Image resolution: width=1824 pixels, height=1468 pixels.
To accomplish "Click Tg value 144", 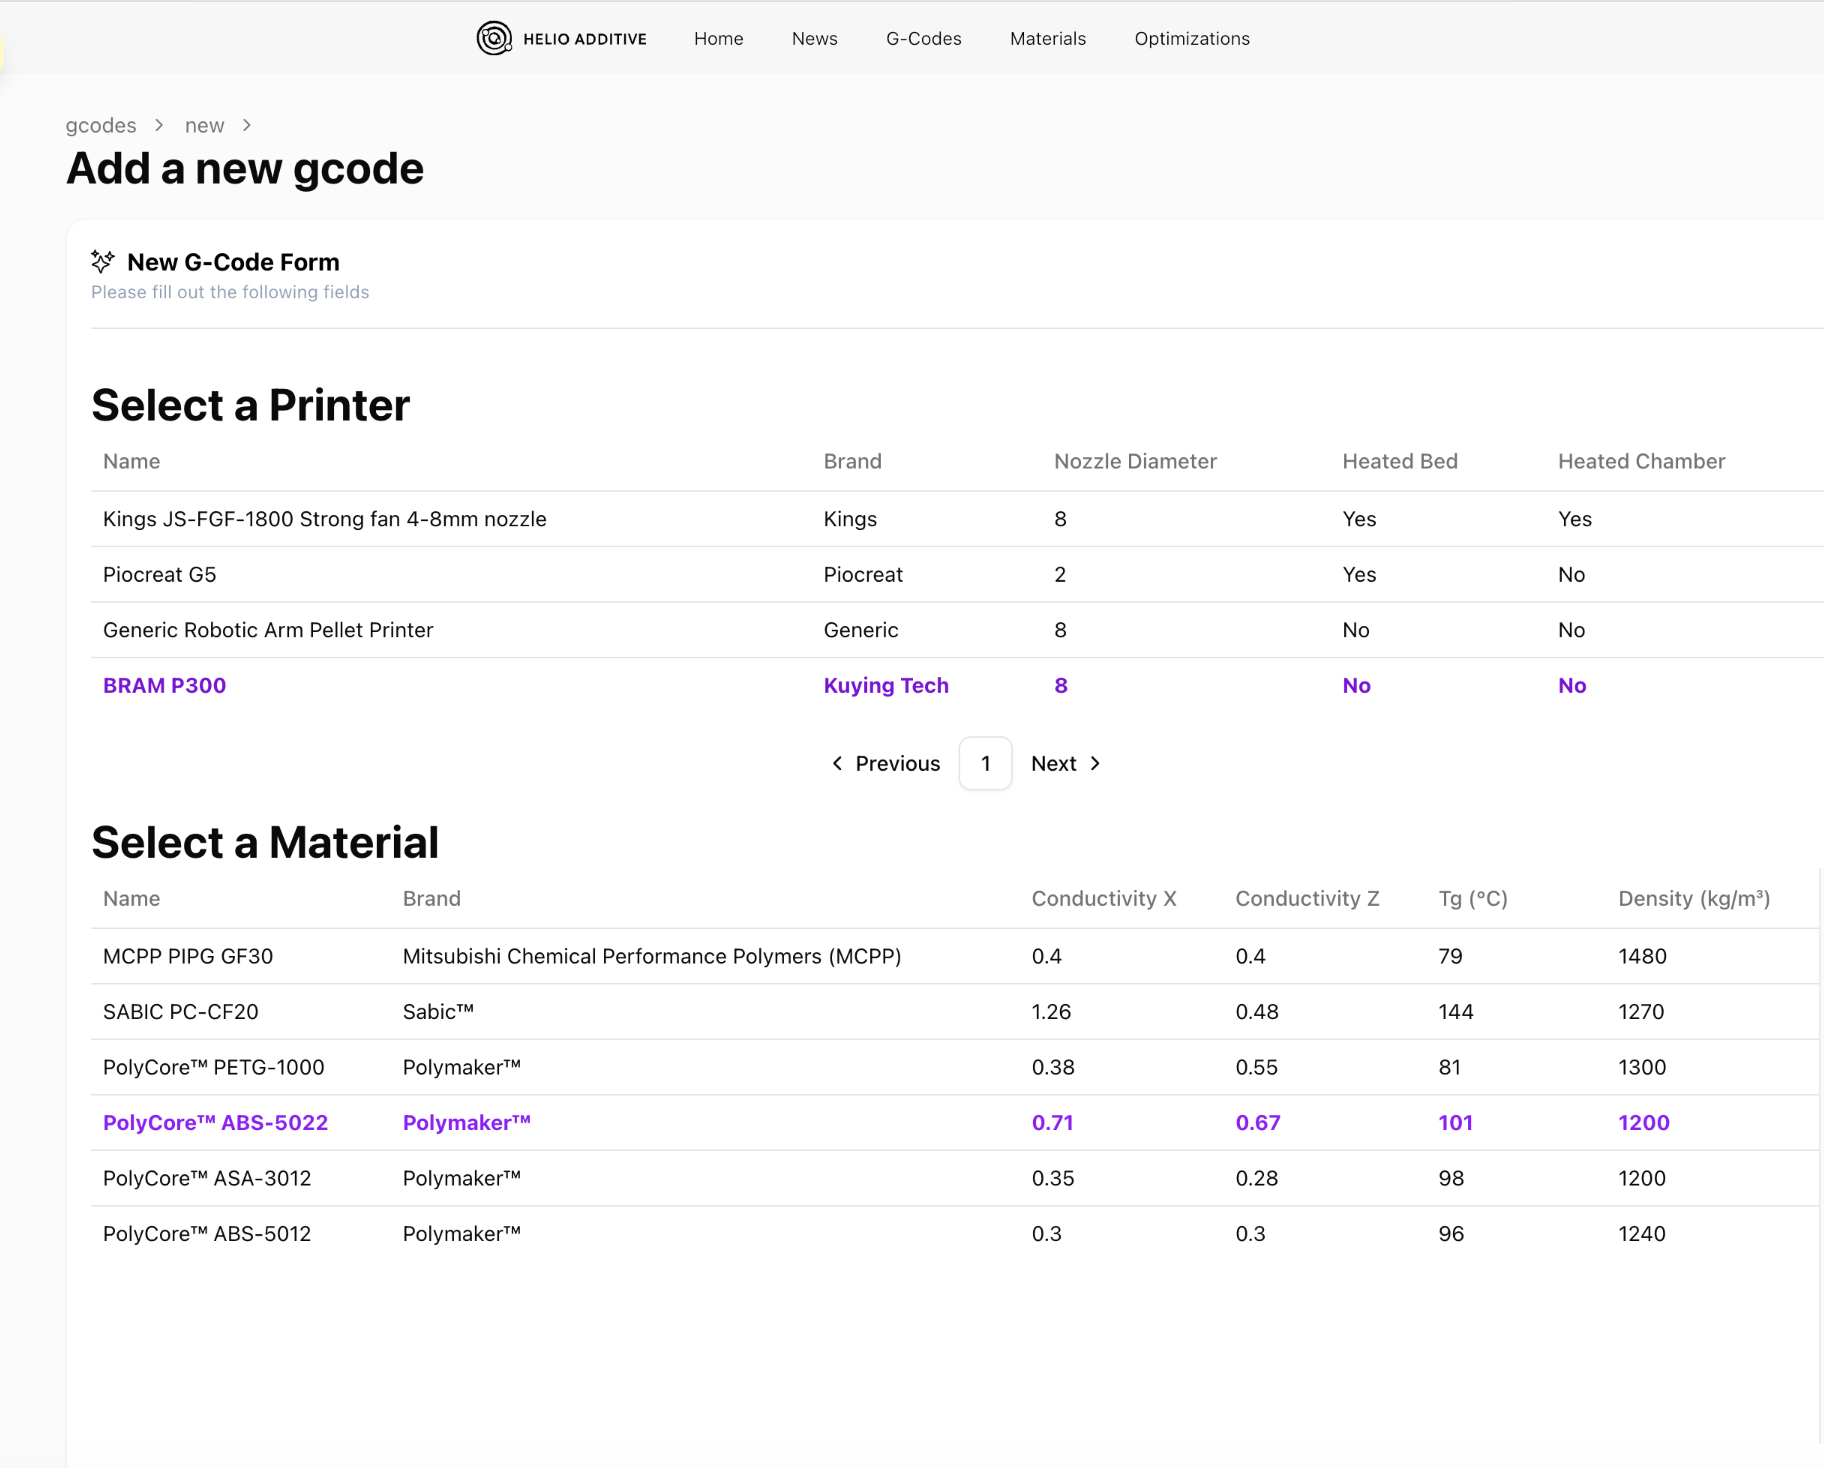I will (1456, 1011).
